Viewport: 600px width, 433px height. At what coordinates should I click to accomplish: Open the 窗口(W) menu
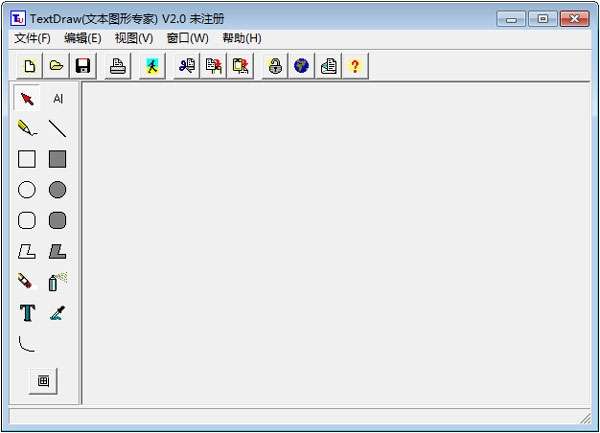(x=188, y=38)
